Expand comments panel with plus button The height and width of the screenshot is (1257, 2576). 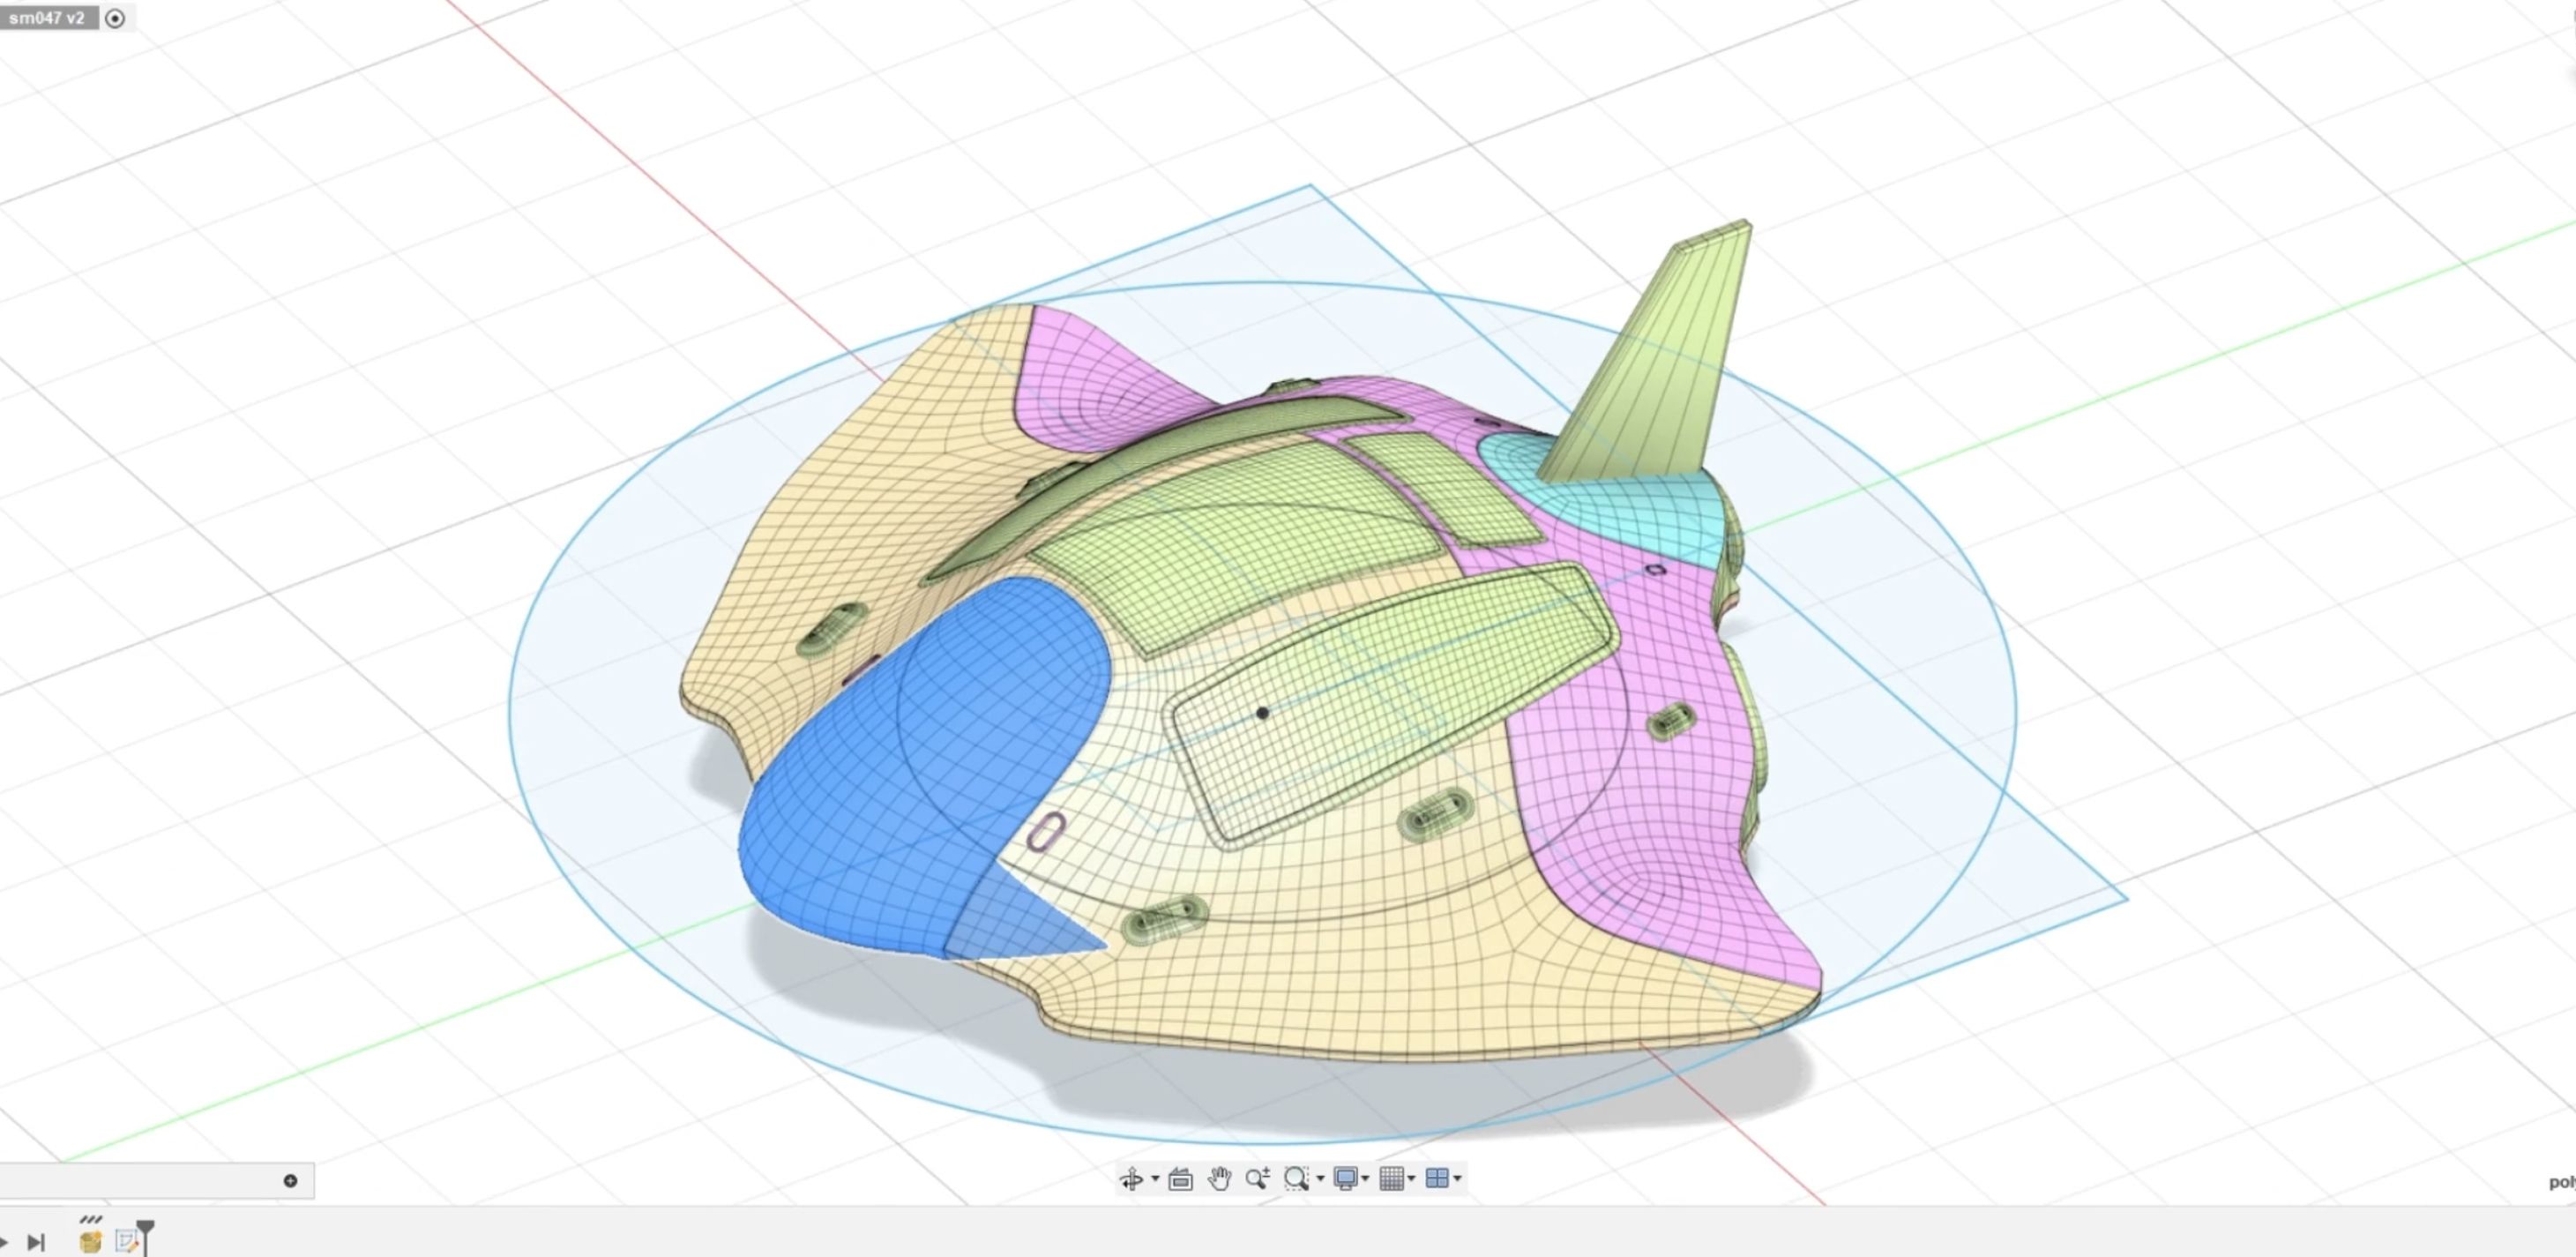tap(290, 1181)
